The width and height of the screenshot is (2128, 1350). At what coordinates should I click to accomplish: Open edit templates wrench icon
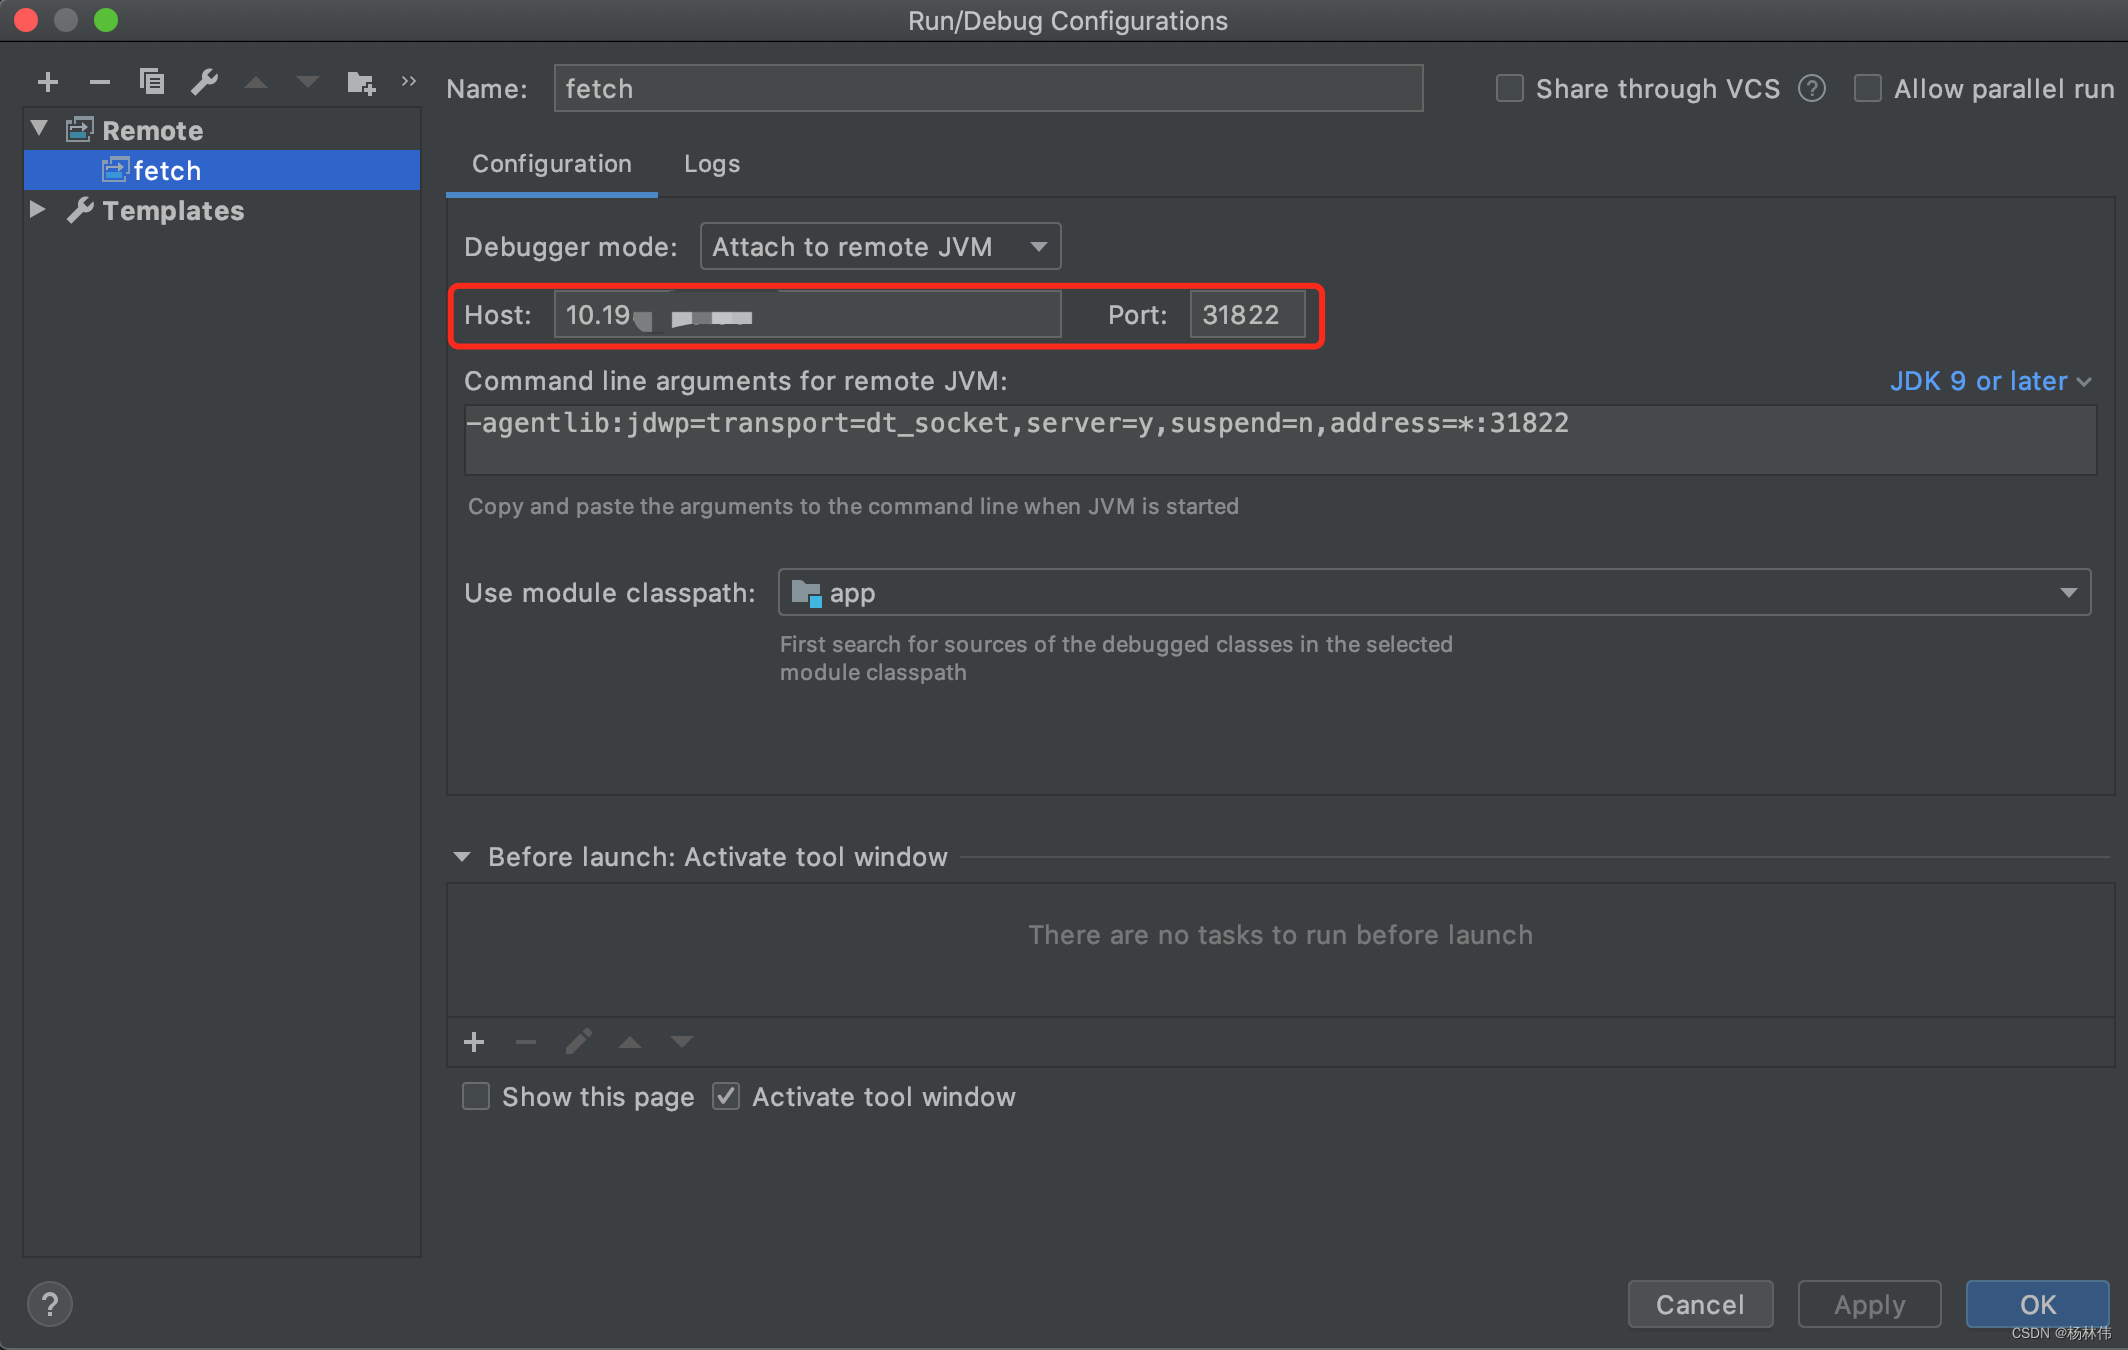[204, 82]
